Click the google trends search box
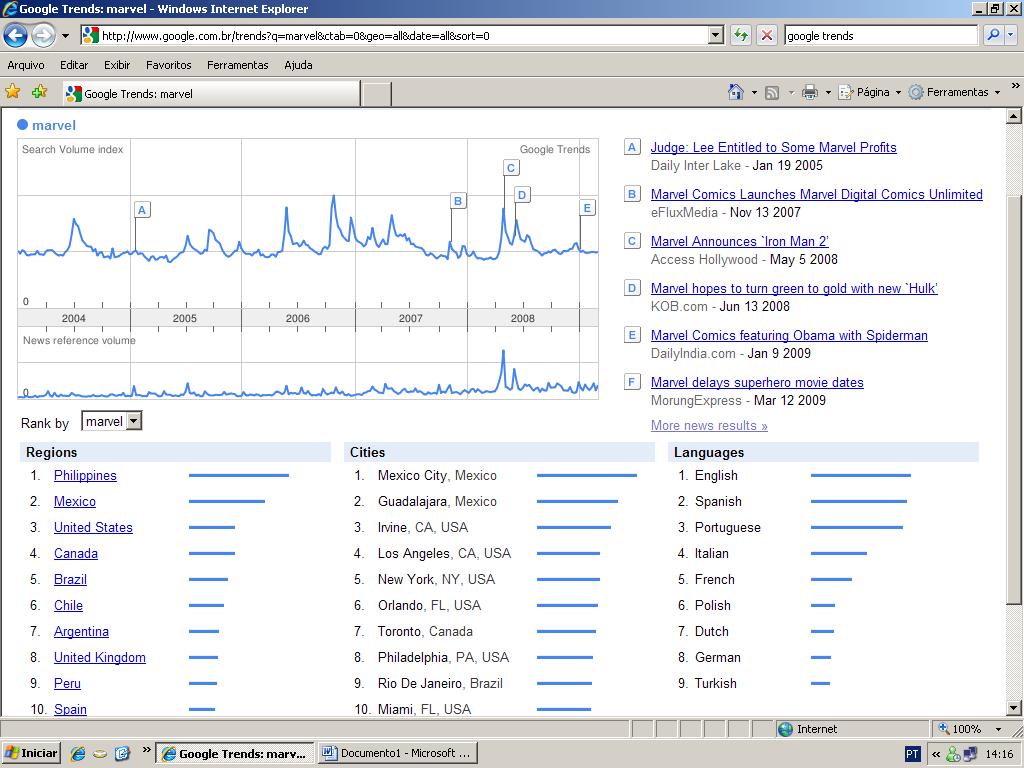The height and width of the screenshot is (768, 1024). [x=880, y=35]
